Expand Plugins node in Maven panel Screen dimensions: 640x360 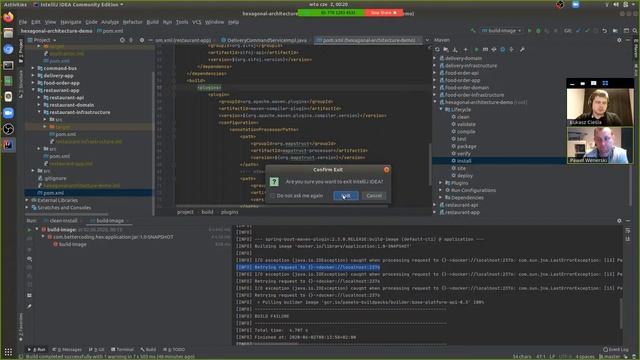pos(441,183)
